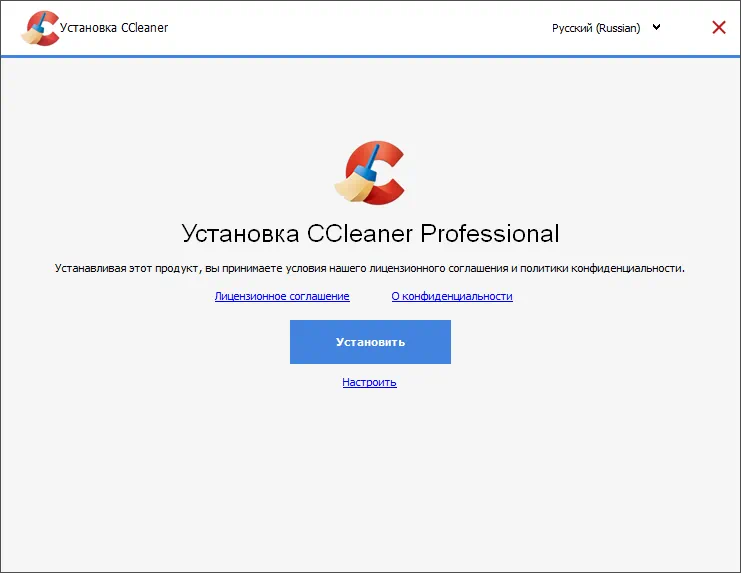Click the dropdown arrow beside the language
Viewport: 741px width, 573px height.
coord(656,27)
